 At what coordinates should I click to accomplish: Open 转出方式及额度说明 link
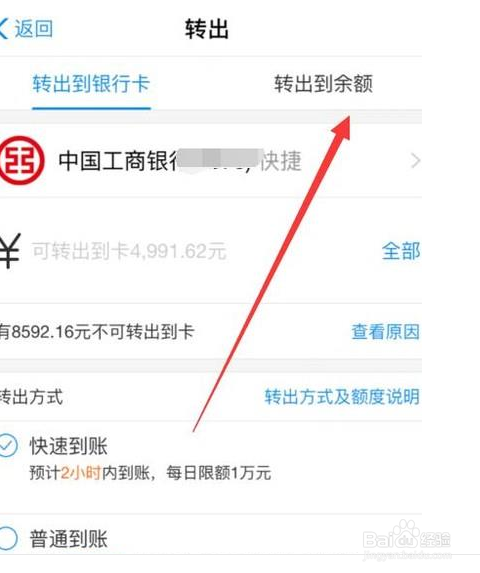click(342, 397)
